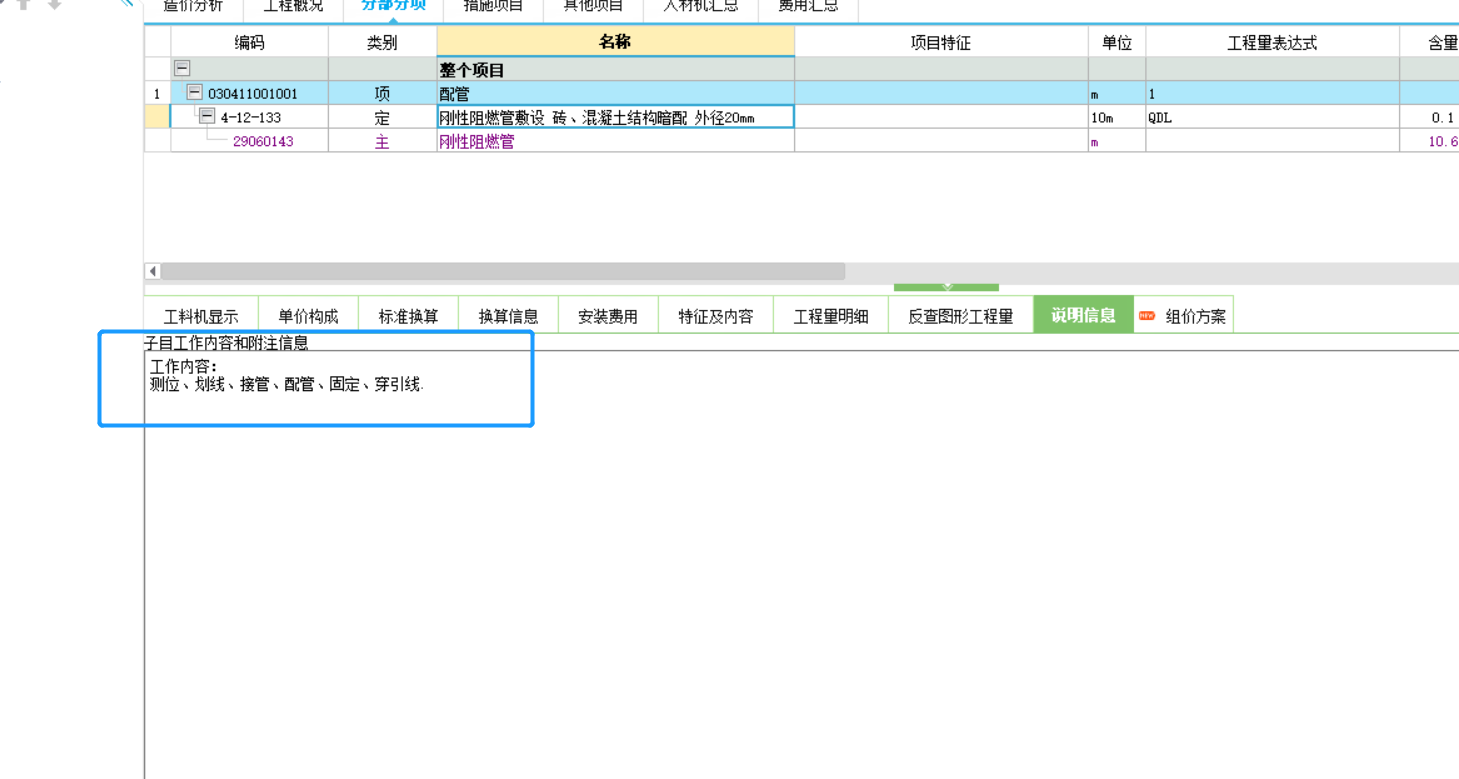The width and height of the screenshot is (1459, 779).
Task: Open the 换算信息 panel tab
Action: tap(508, 316)
